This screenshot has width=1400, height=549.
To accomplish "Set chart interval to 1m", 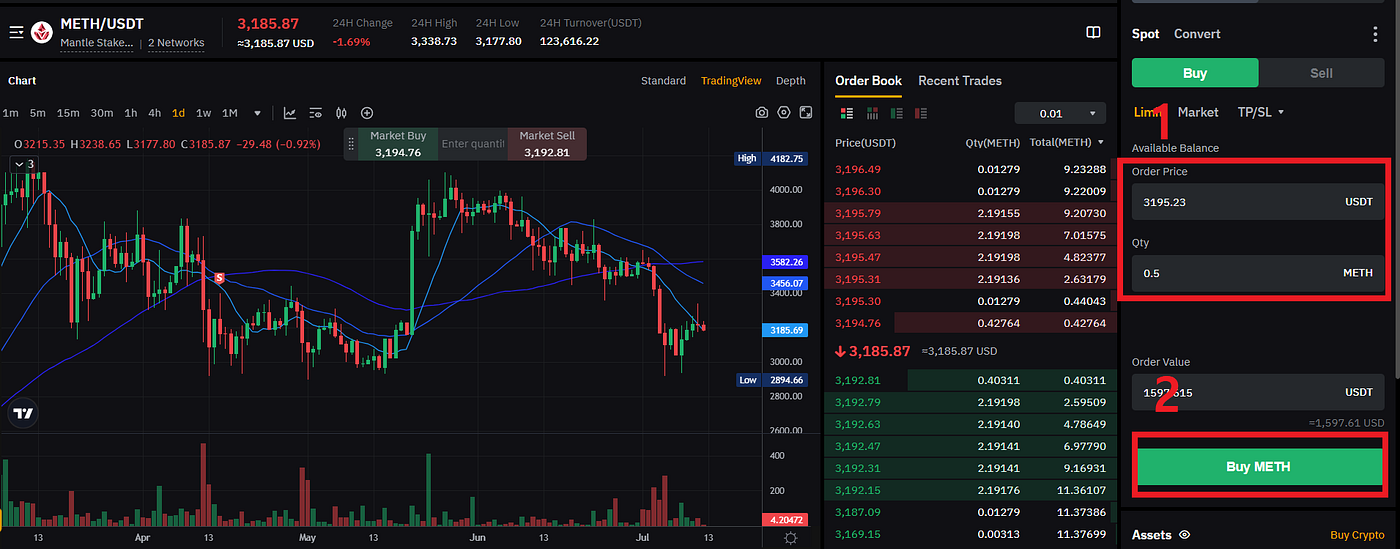I will [x=10, y=113].
